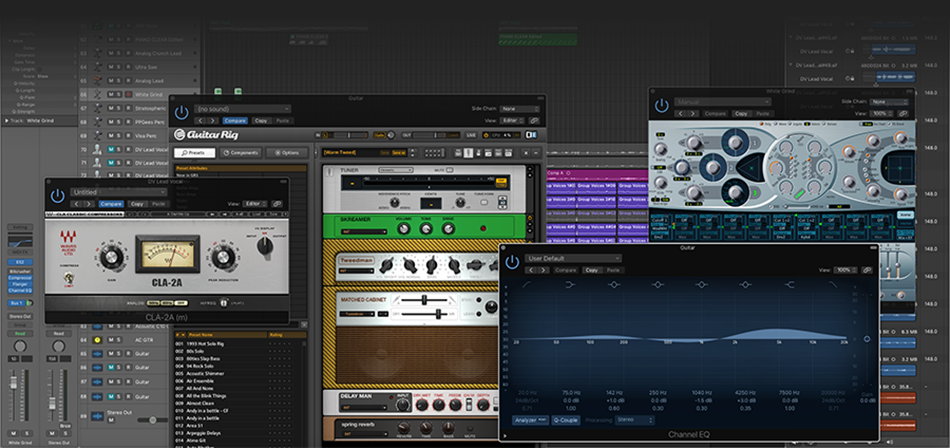Open Components tab in Guitar Rig browser
950x448 pixels.
(x=241, y=153)
